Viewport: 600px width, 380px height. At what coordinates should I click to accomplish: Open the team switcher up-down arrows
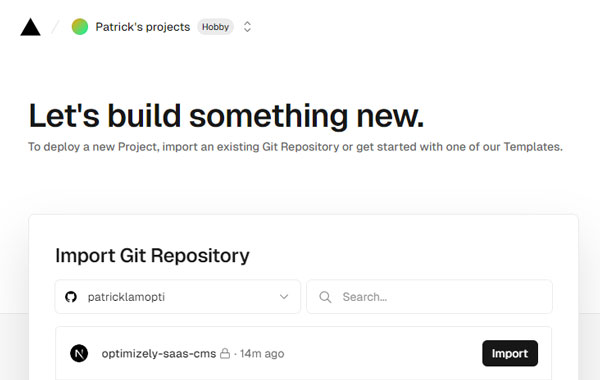(247, 27)
